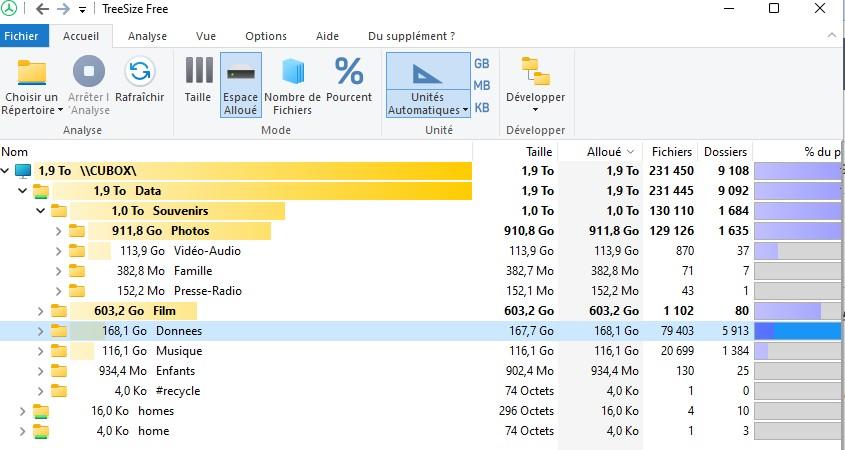Click the Rafraîchir refresh icon

click(139, 72)
